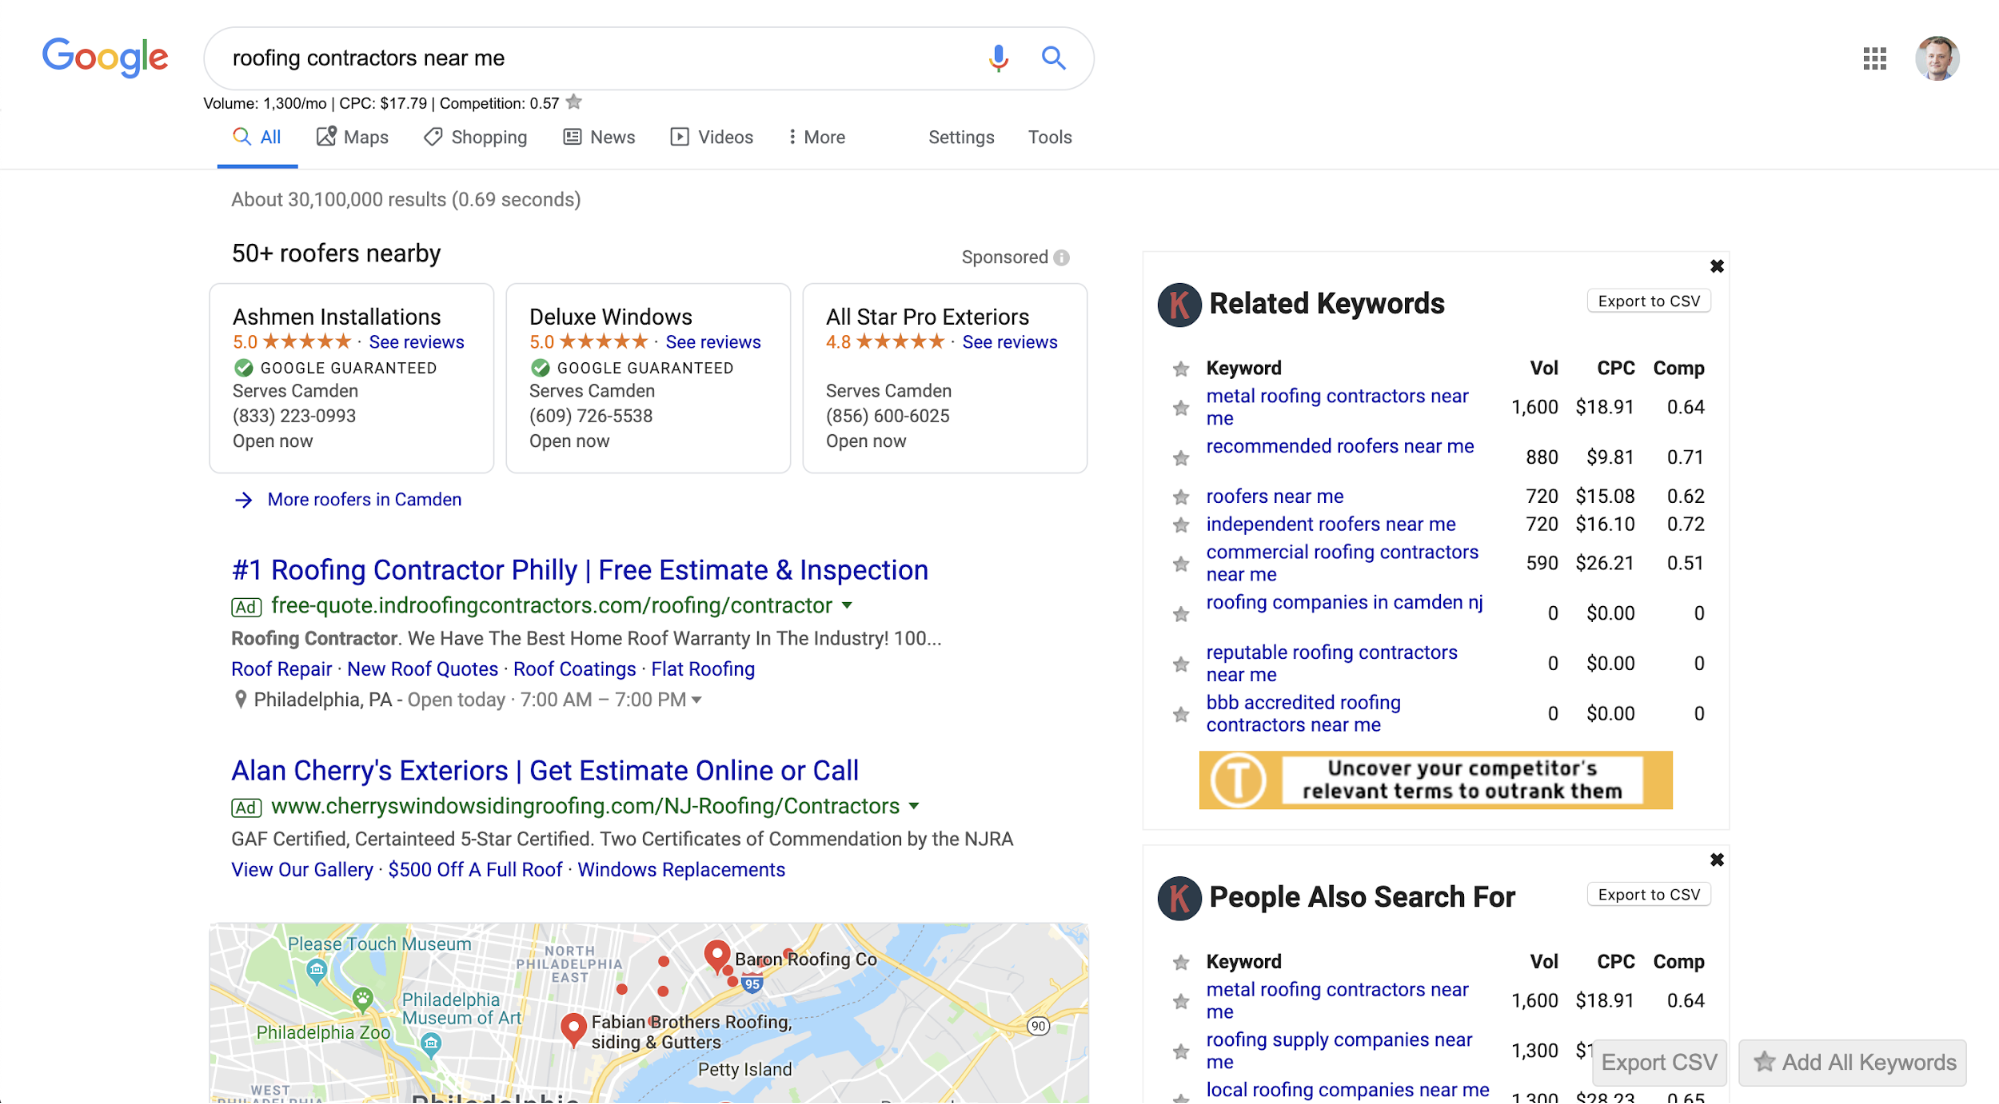Expand the indroofingcontractors ad URL dropdown arrow
Image resolution: width=1999 pixels, height=1104 pixels.
point(847,606)
